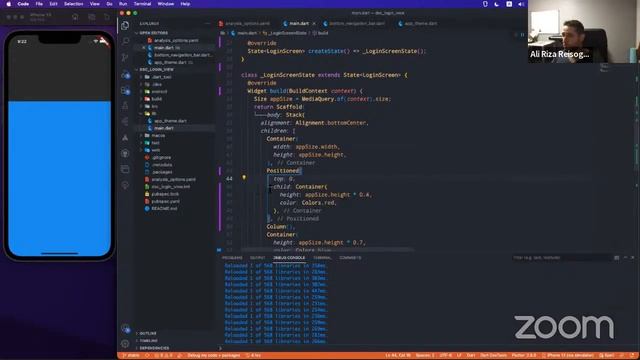Viewport: 640px width, 360px height.
Task: Open README.md in the file tree
Action: coord(164,209)
